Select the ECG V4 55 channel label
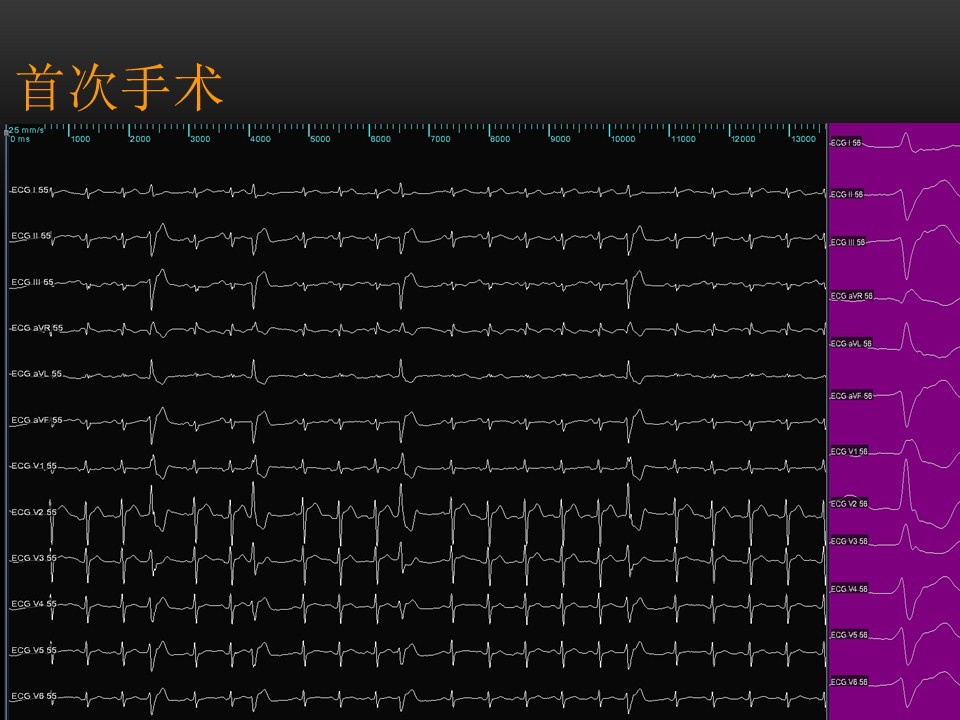Viewport: 960px width, 720px height. tap(34, 604)
